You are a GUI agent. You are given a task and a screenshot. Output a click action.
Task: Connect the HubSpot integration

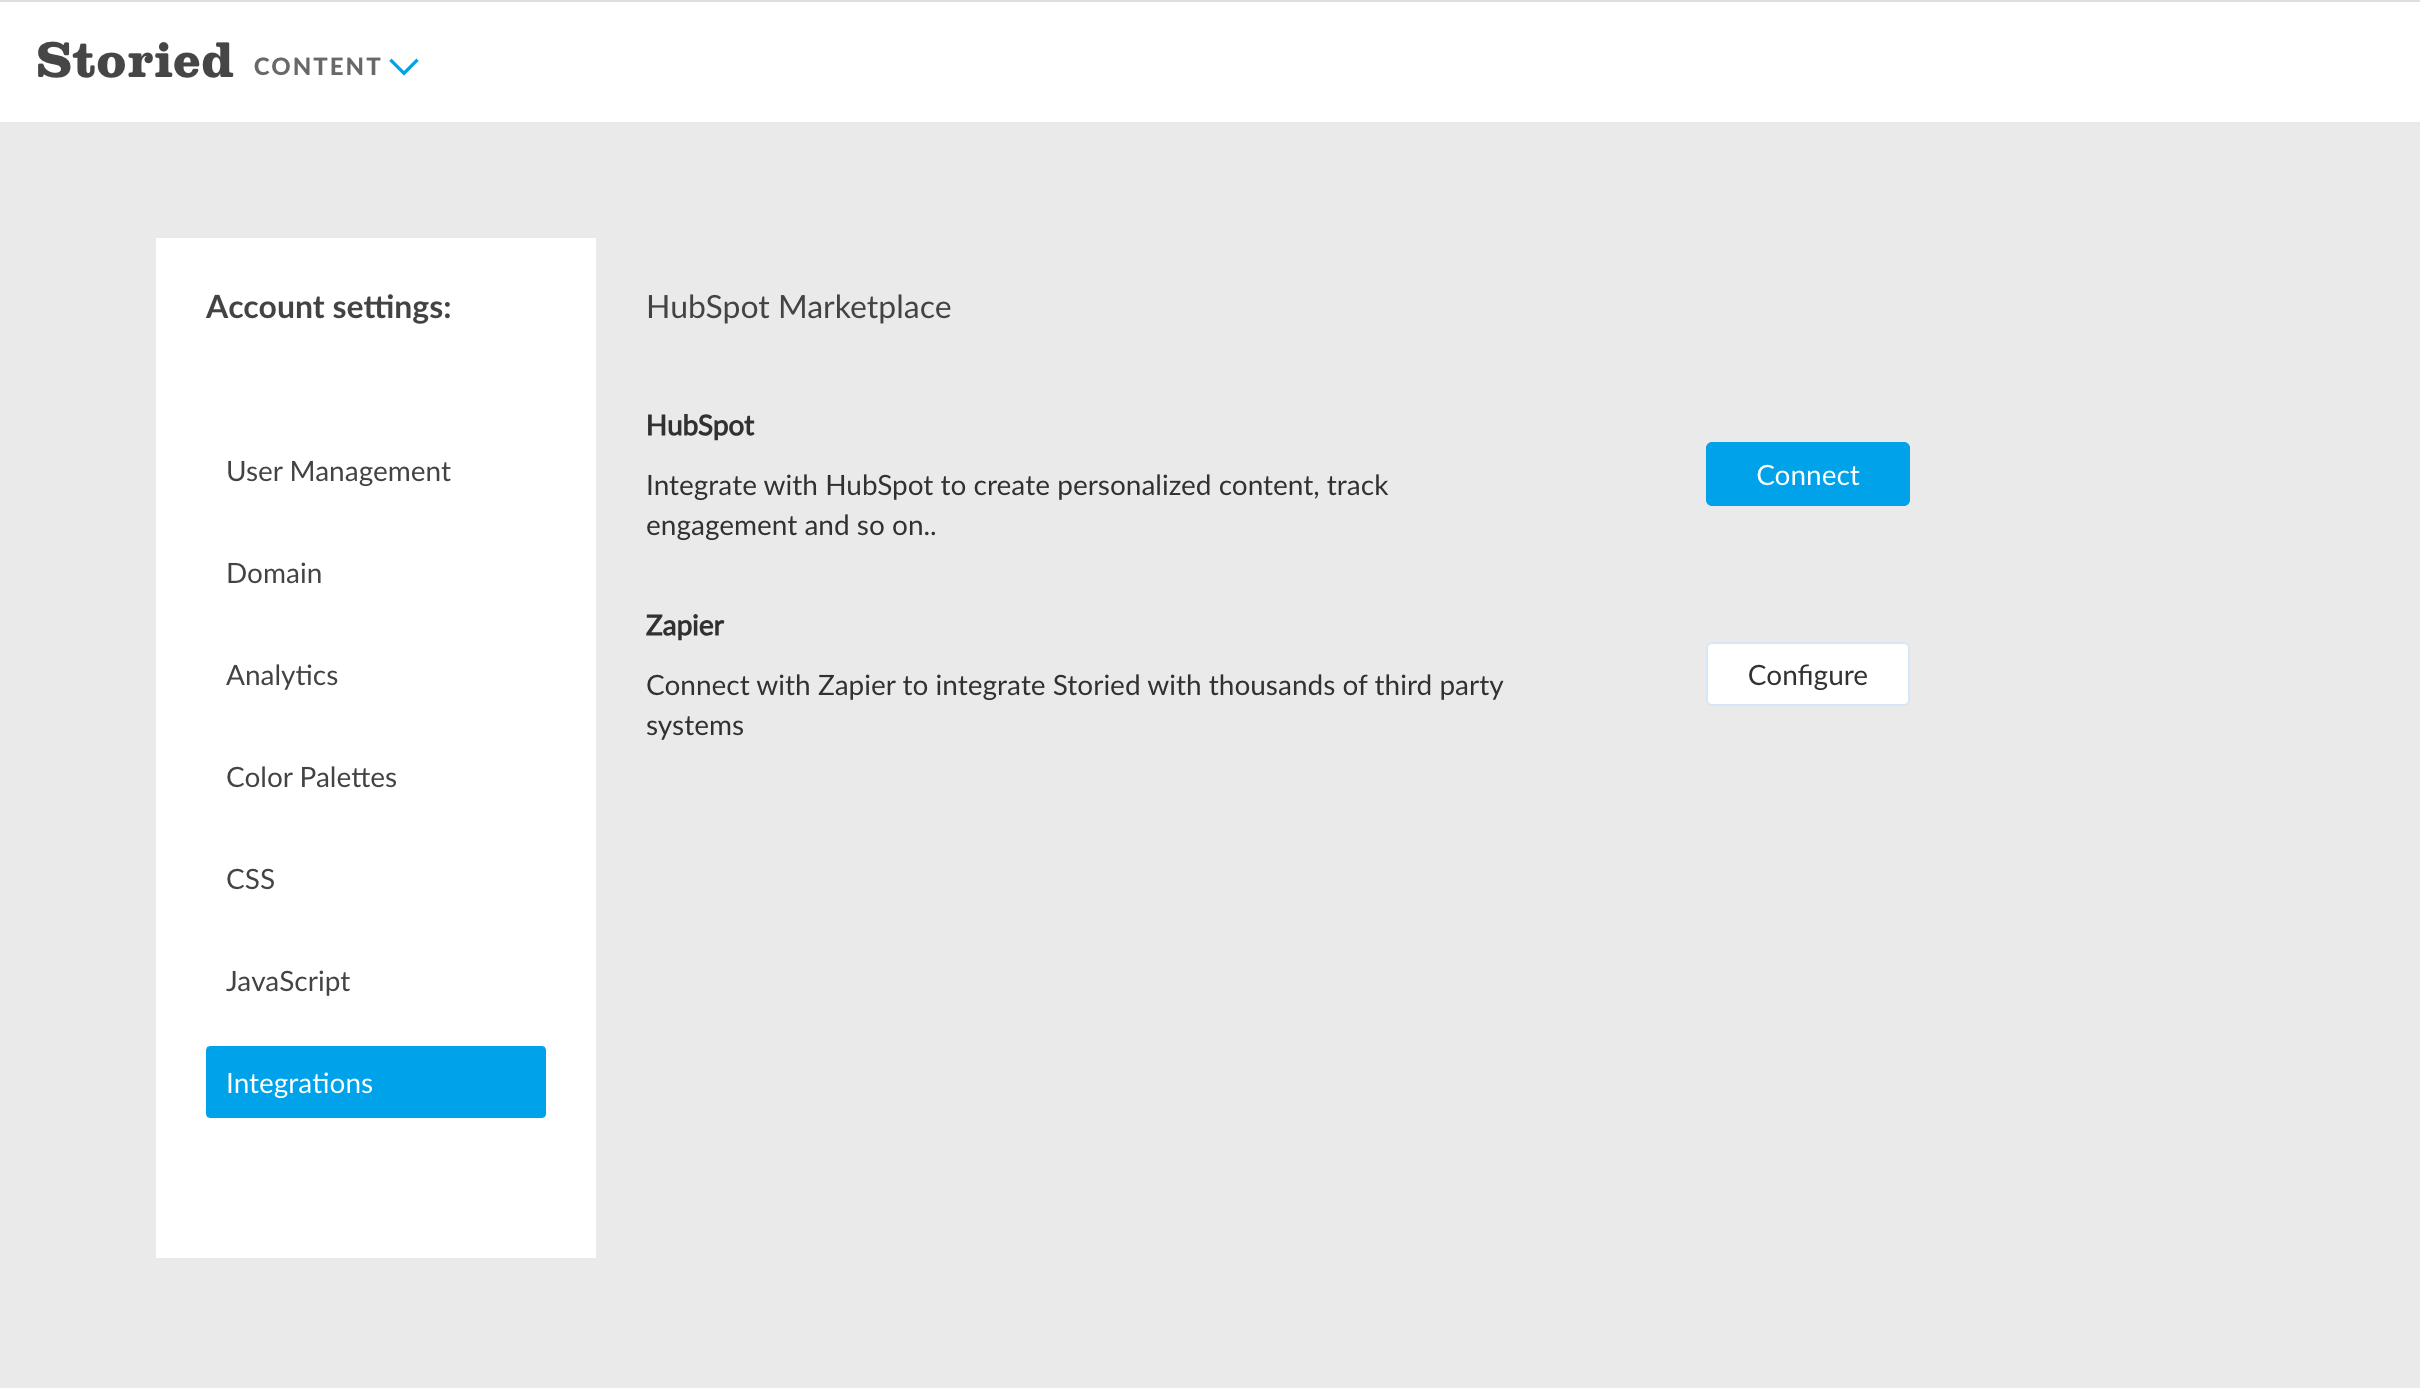coord(1807,474)
